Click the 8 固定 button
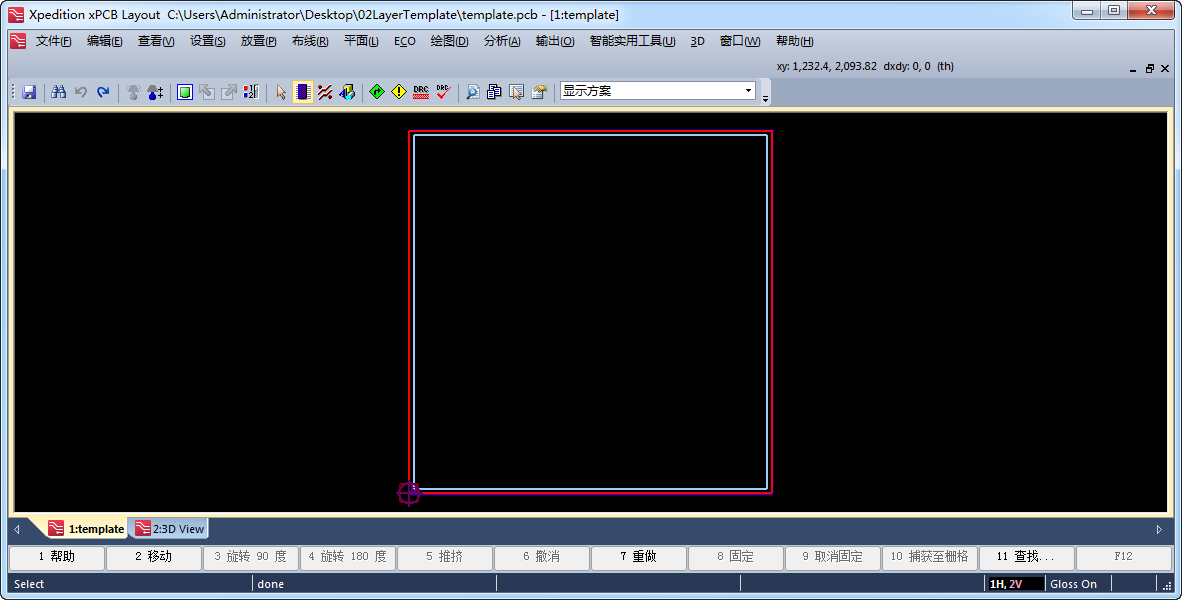This screenshot has width=1182, height=600. coord(736,557)
